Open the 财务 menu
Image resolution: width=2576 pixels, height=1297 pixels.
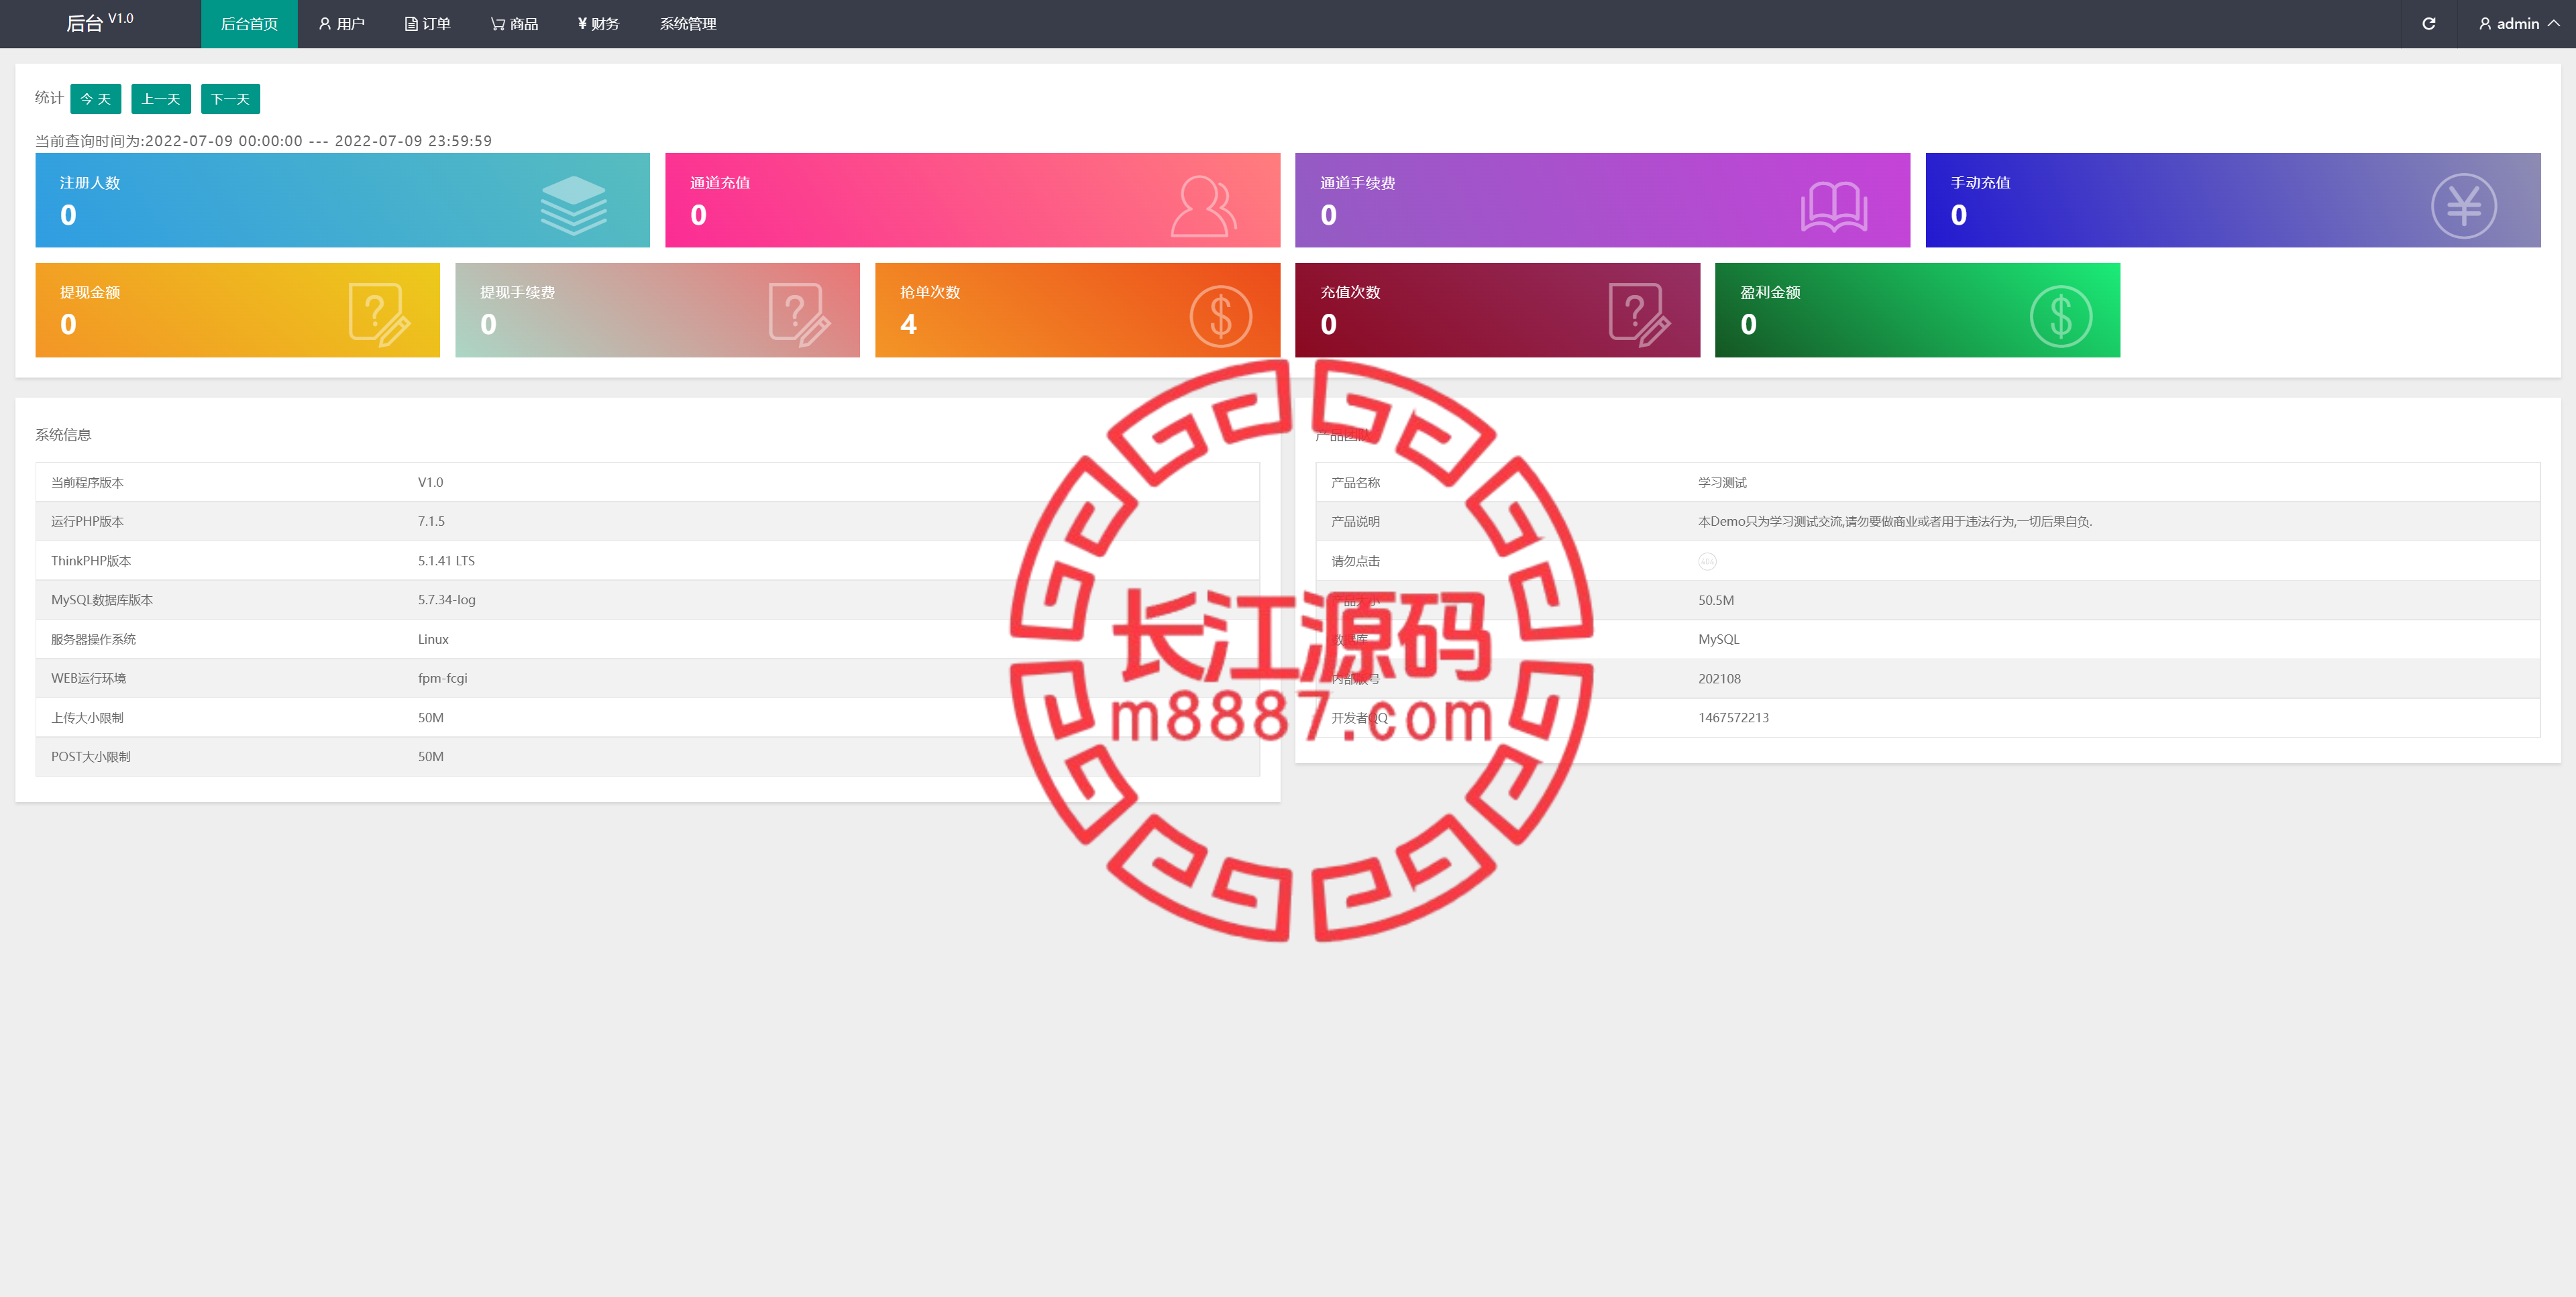click(598, 24)
